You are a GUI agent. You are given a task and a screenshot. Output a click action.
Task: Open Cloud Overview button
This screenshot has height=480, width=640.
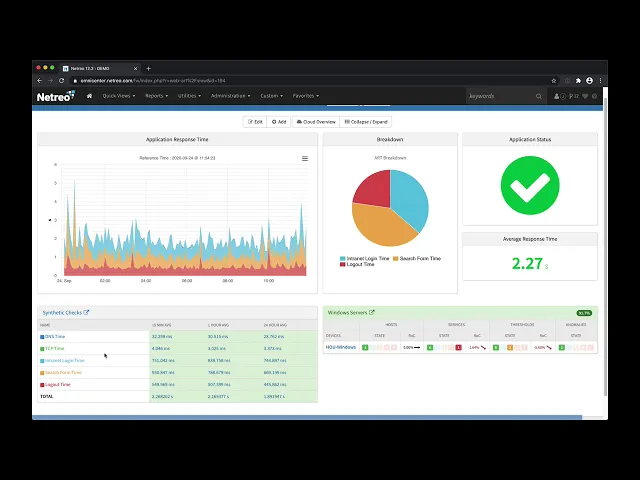click(316, 122)
